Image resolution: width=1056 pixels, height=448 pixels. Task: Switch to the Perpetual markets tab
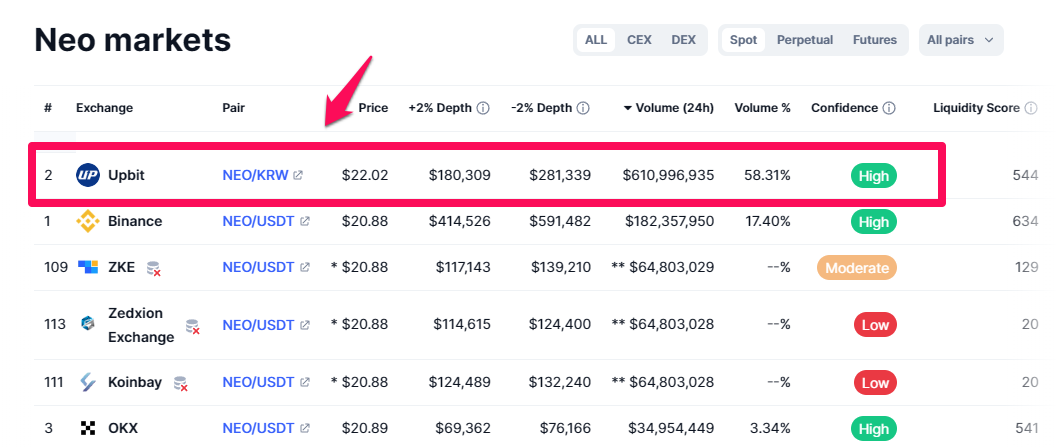point(805,40)
